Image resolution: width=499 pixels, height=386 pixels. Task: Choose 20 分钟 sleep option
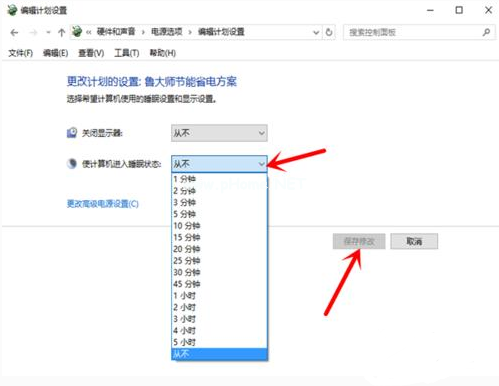click(219, 249)
